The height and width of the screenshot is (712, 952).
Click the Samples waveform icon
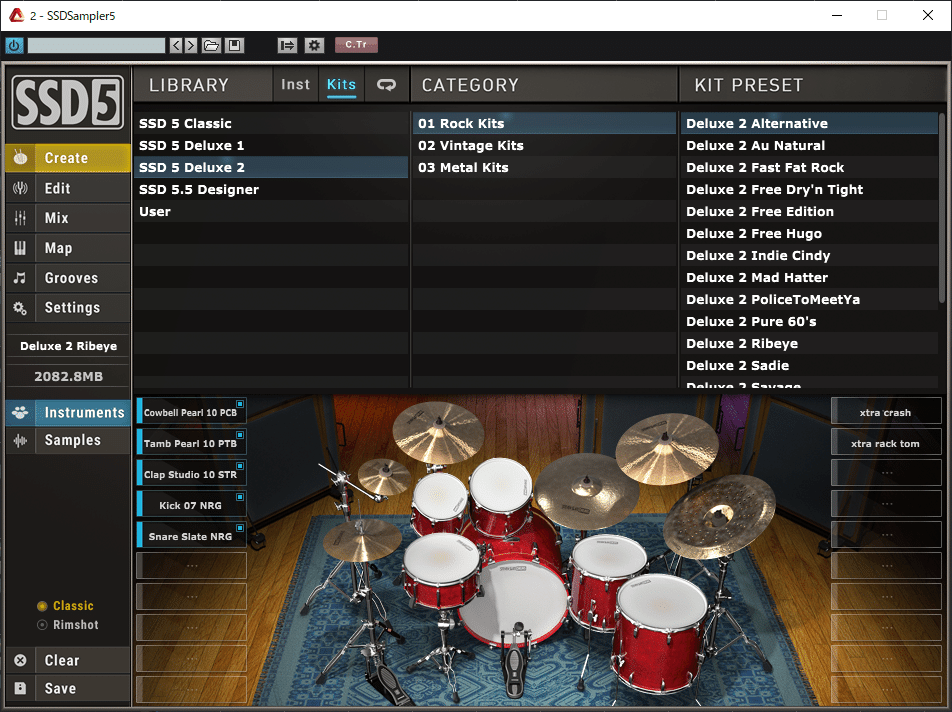pos(20,440)
